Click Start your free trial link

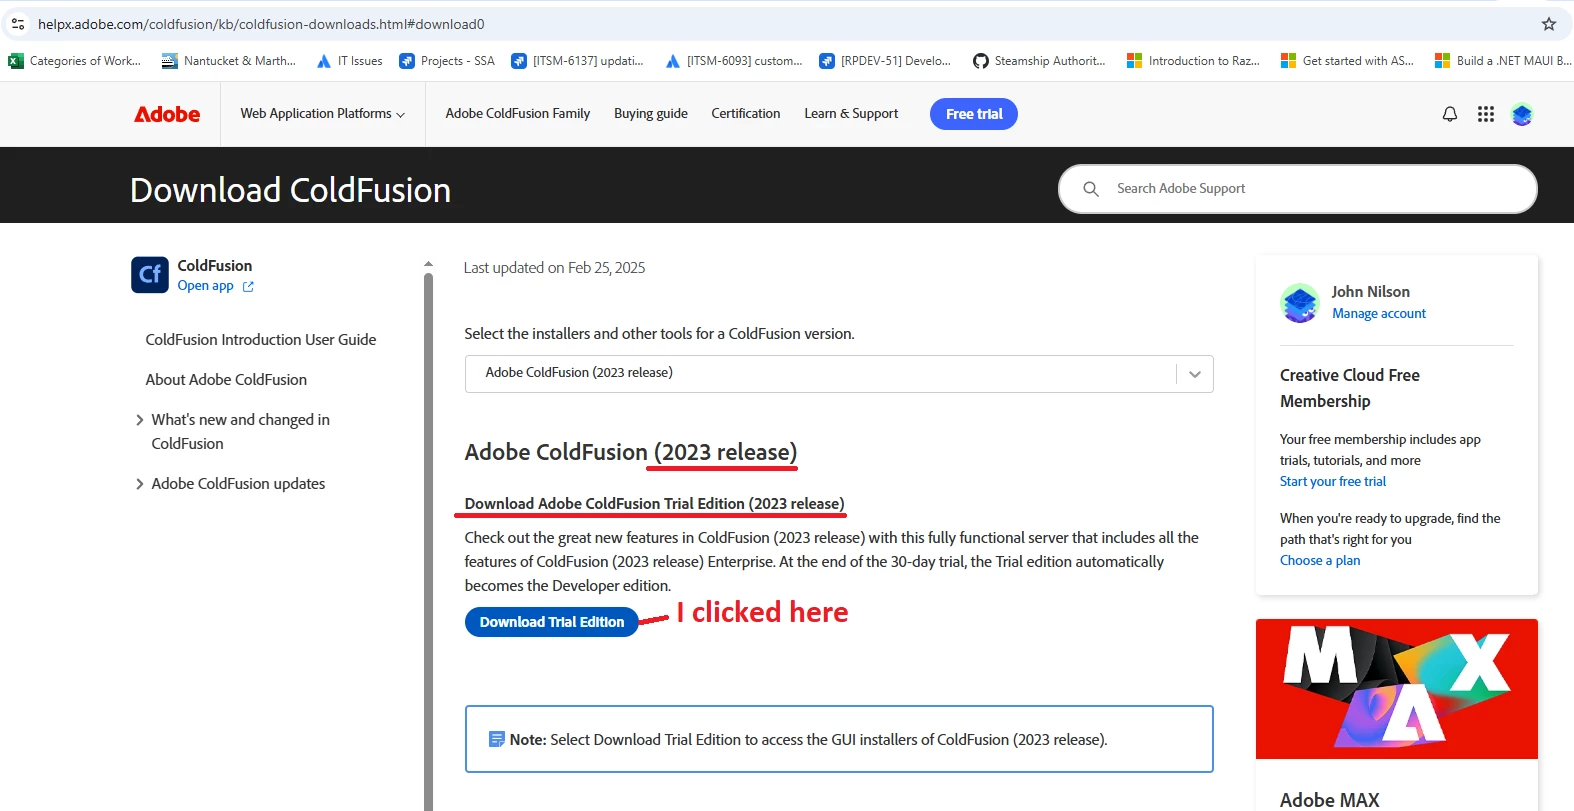pyautogui.click(x=1333, y=482)
